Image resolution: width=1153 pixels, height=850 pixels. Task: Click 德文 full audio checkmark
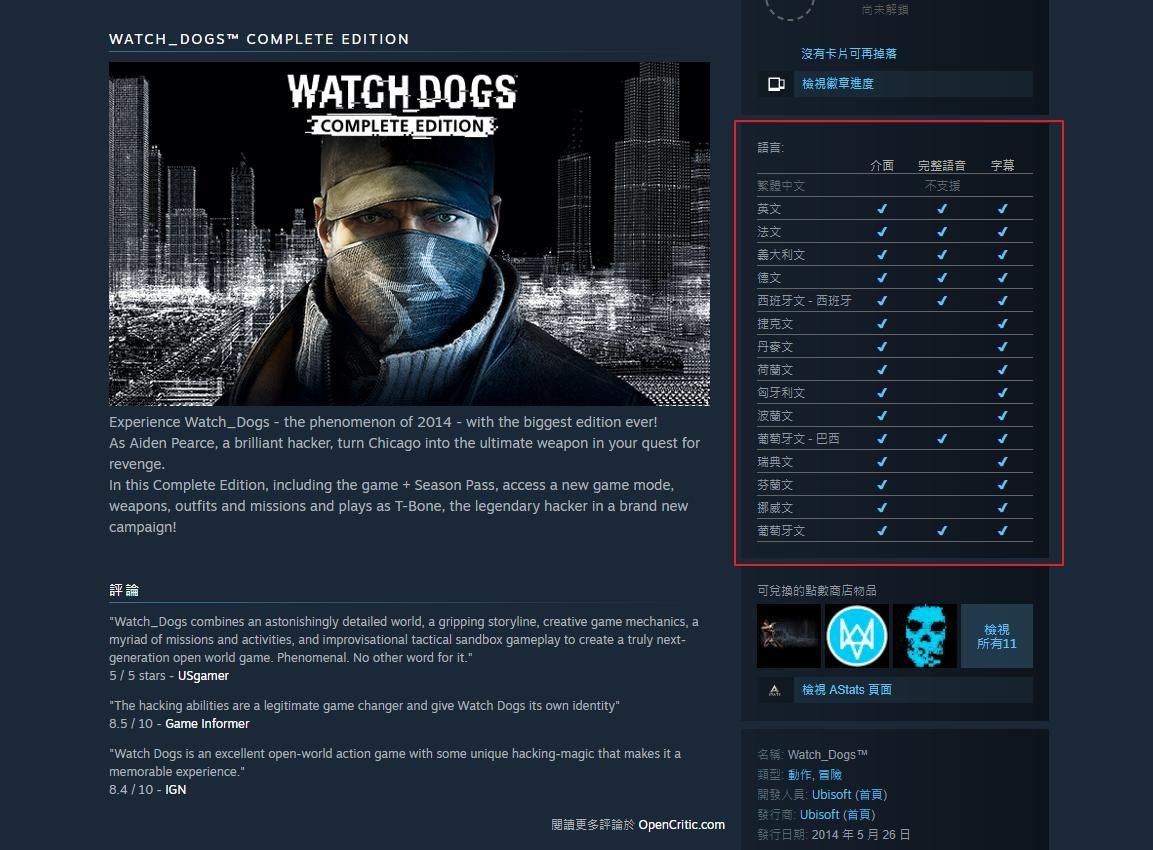[942, 278]
